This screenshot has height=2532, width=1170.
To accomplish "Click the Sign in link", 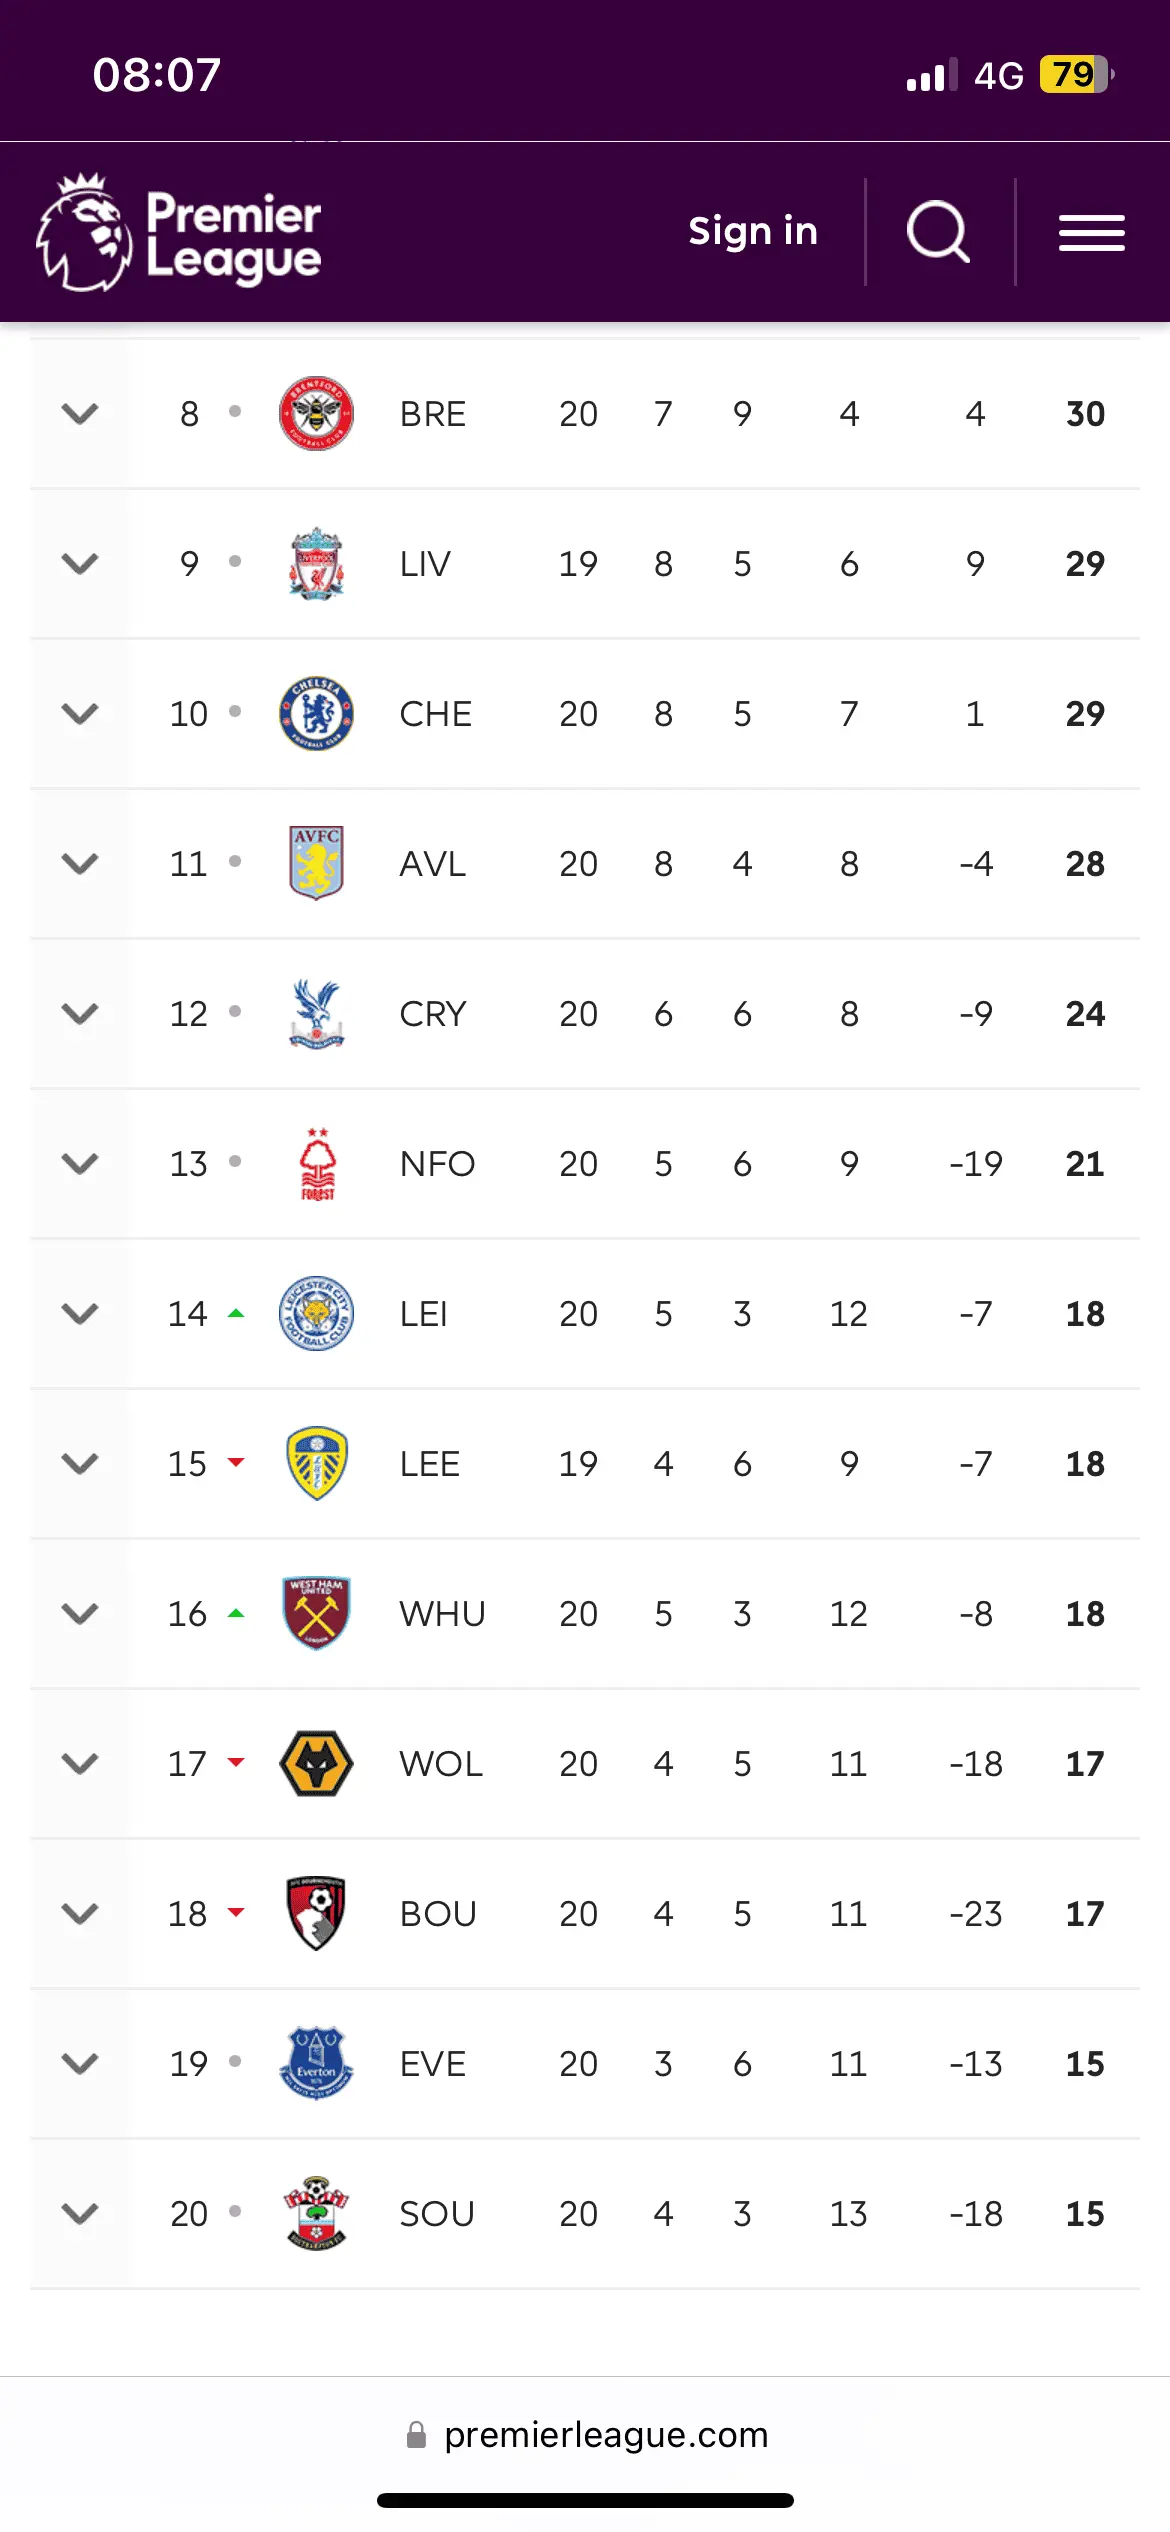I will [x=753, y=231].
